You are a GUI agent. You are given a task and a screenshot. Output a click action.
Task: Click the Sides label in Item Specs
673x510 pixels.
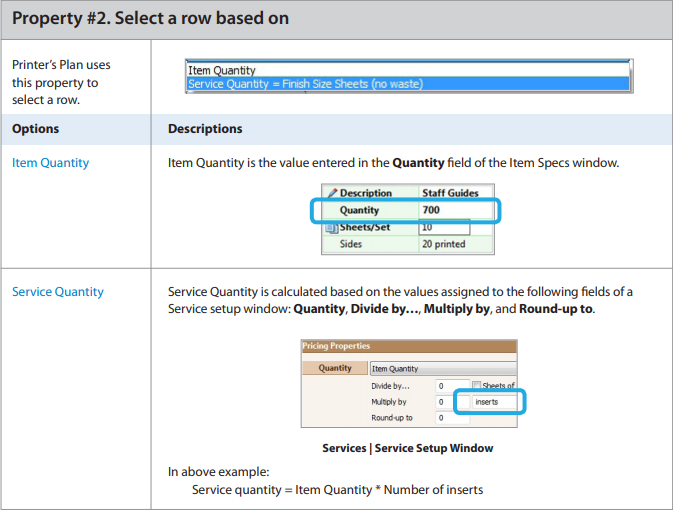pos(351,244)
